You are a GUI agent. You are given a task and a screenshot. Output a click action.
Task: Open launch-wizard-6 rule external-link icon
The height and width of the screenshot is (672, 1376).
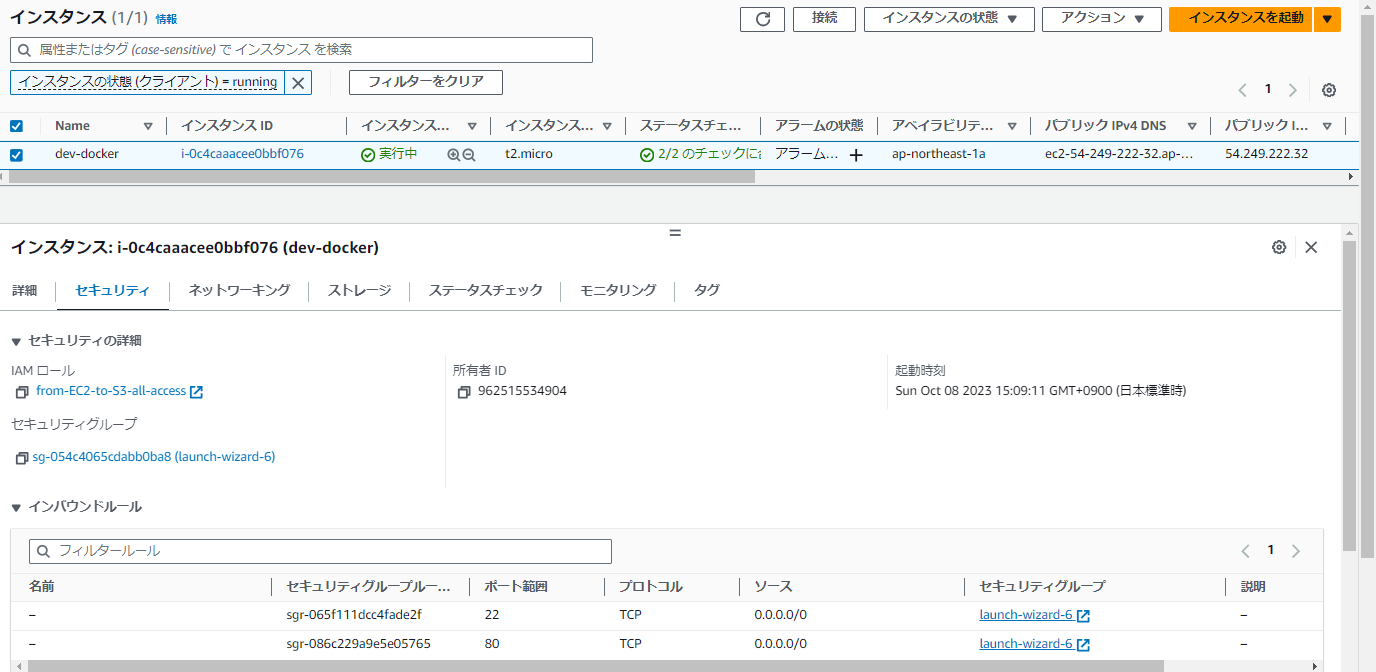pyautogui.click(x=1083, y=615)
